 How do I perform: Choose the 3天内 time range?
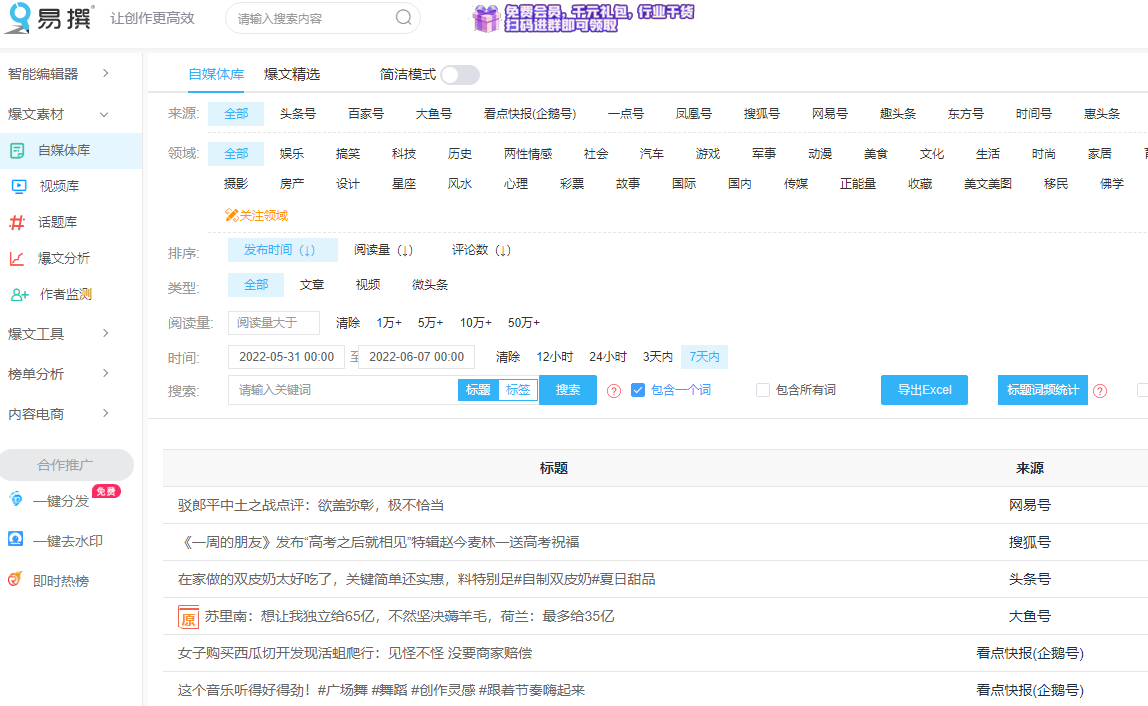click(657, 357)
